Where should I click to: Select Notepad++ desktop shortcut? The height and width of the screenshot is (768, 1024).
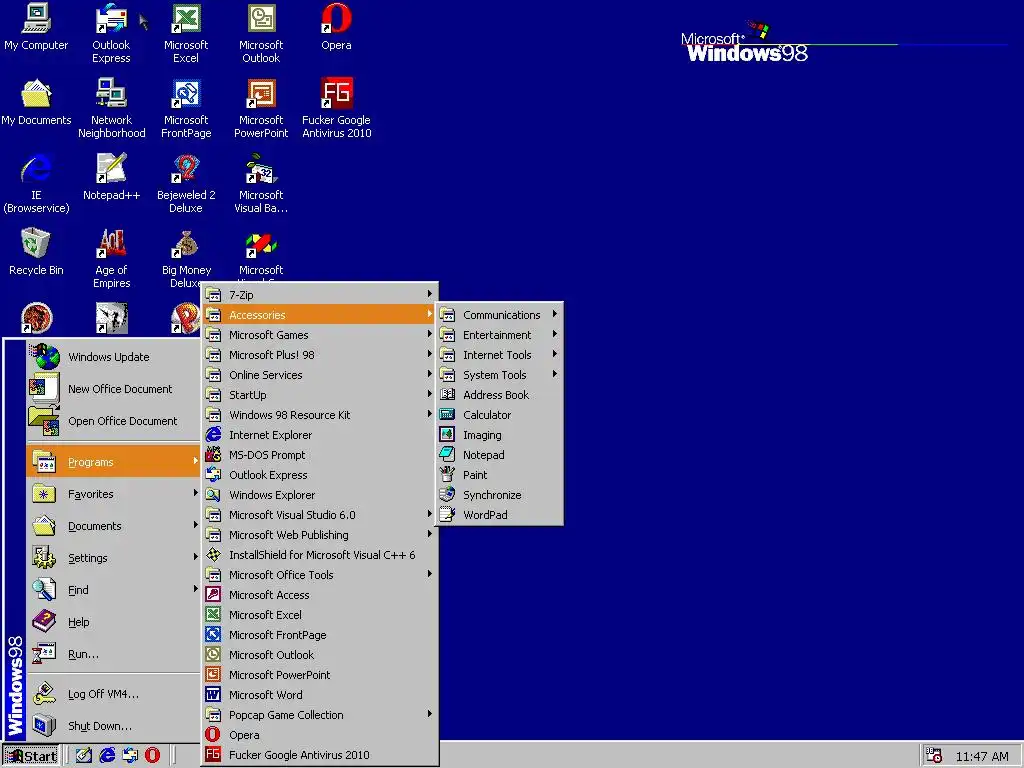coord(111,178)
